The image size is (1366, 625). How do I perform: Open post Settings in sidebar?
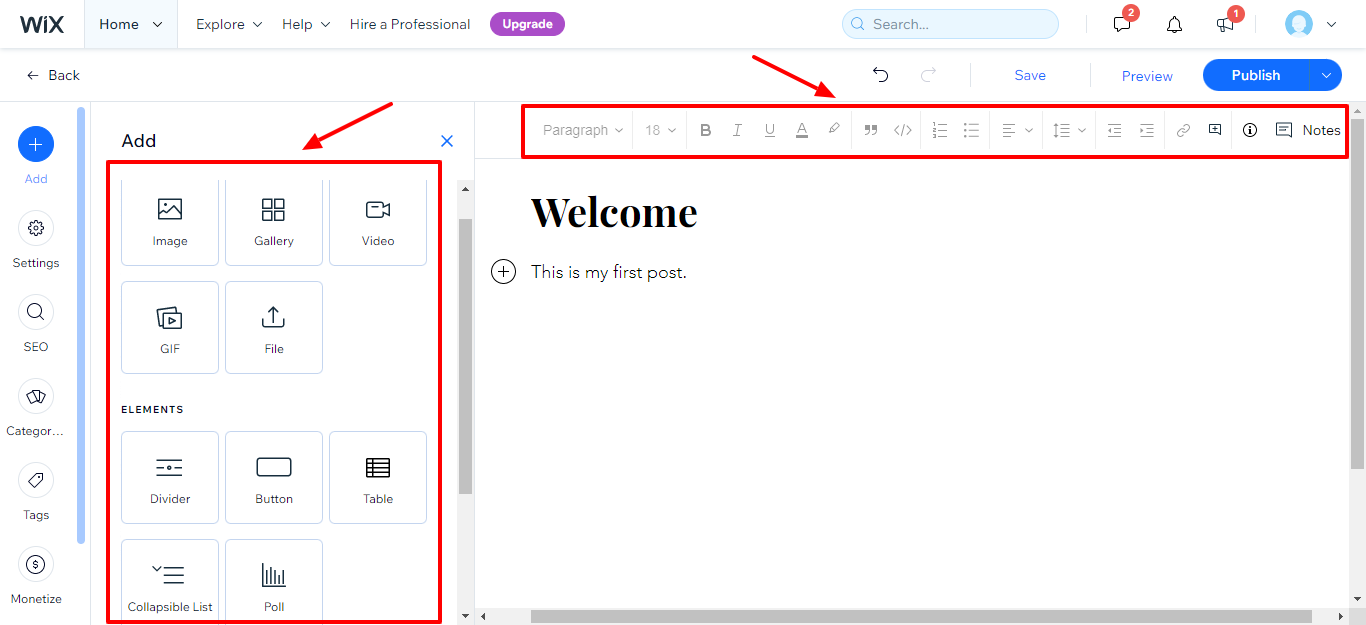(36, 241)
